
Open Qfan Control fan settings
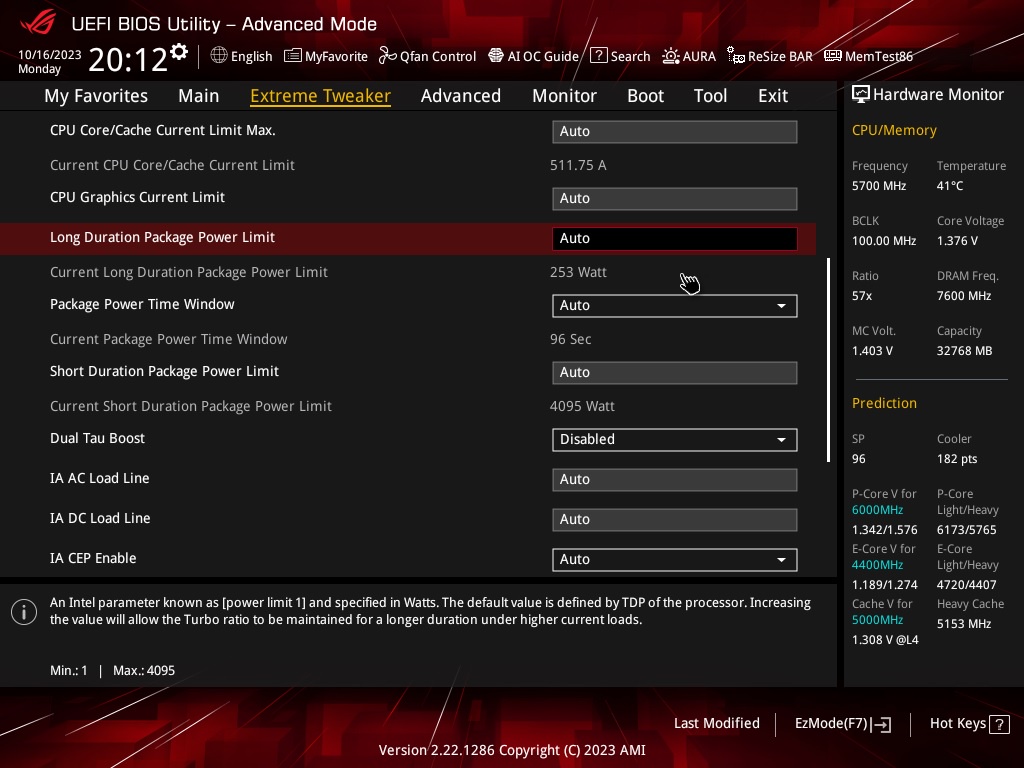click(x=427, y=56)
